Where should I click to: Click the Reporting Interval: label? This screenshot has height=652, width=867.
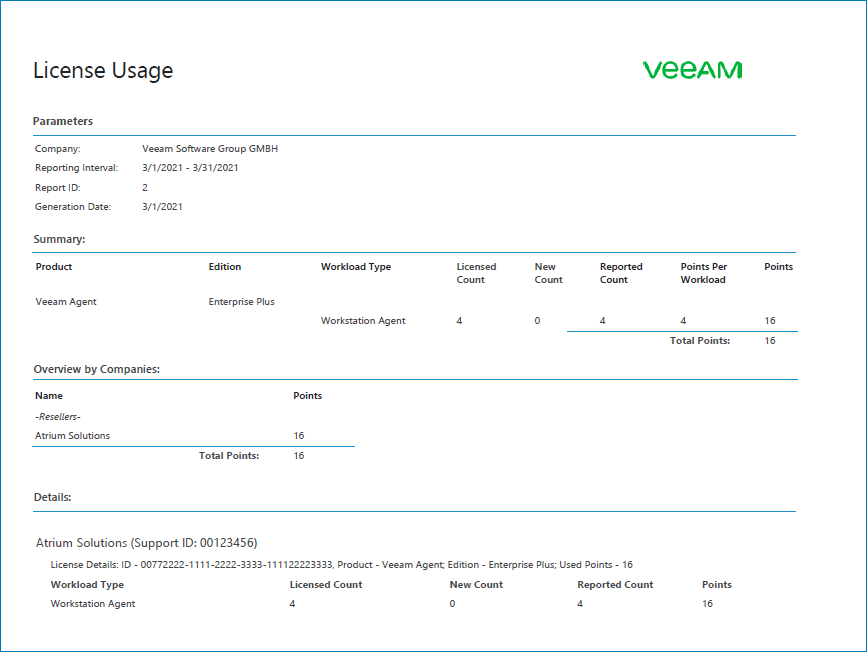click(76, 168)
